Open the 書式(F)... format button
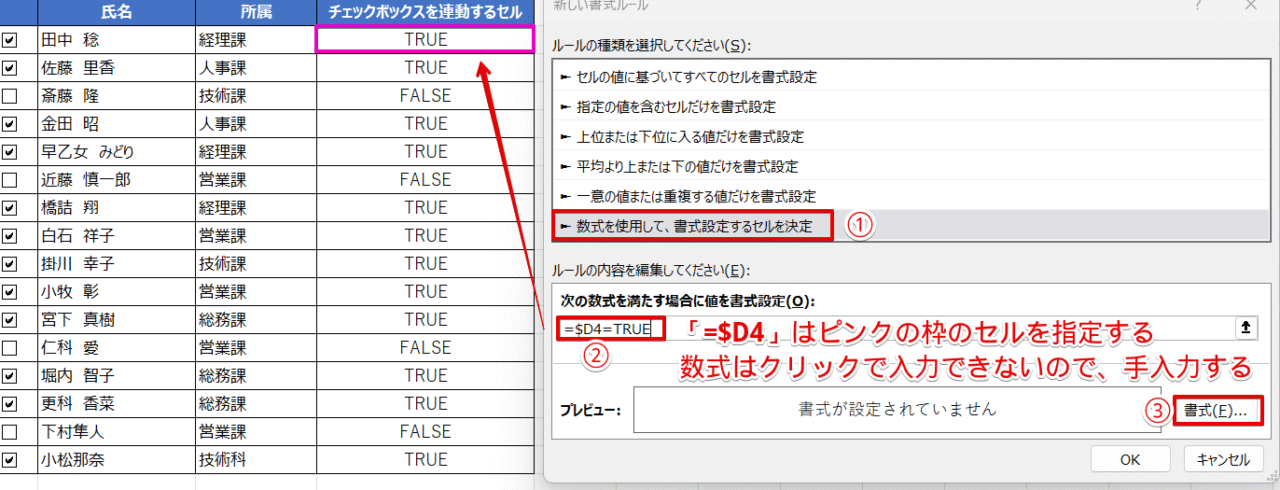 click(x=1216, y=411)
